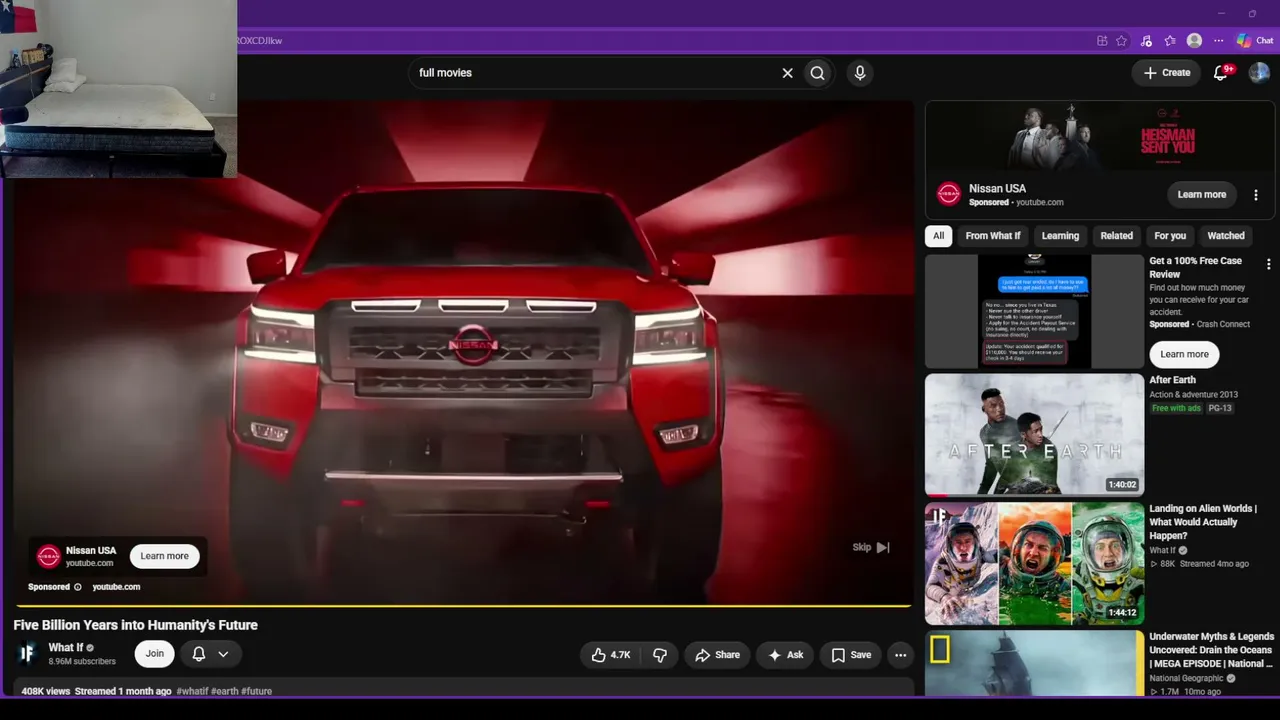Click the #future hashtag
Screen dimensions: 1280x720
coord(257,691)
